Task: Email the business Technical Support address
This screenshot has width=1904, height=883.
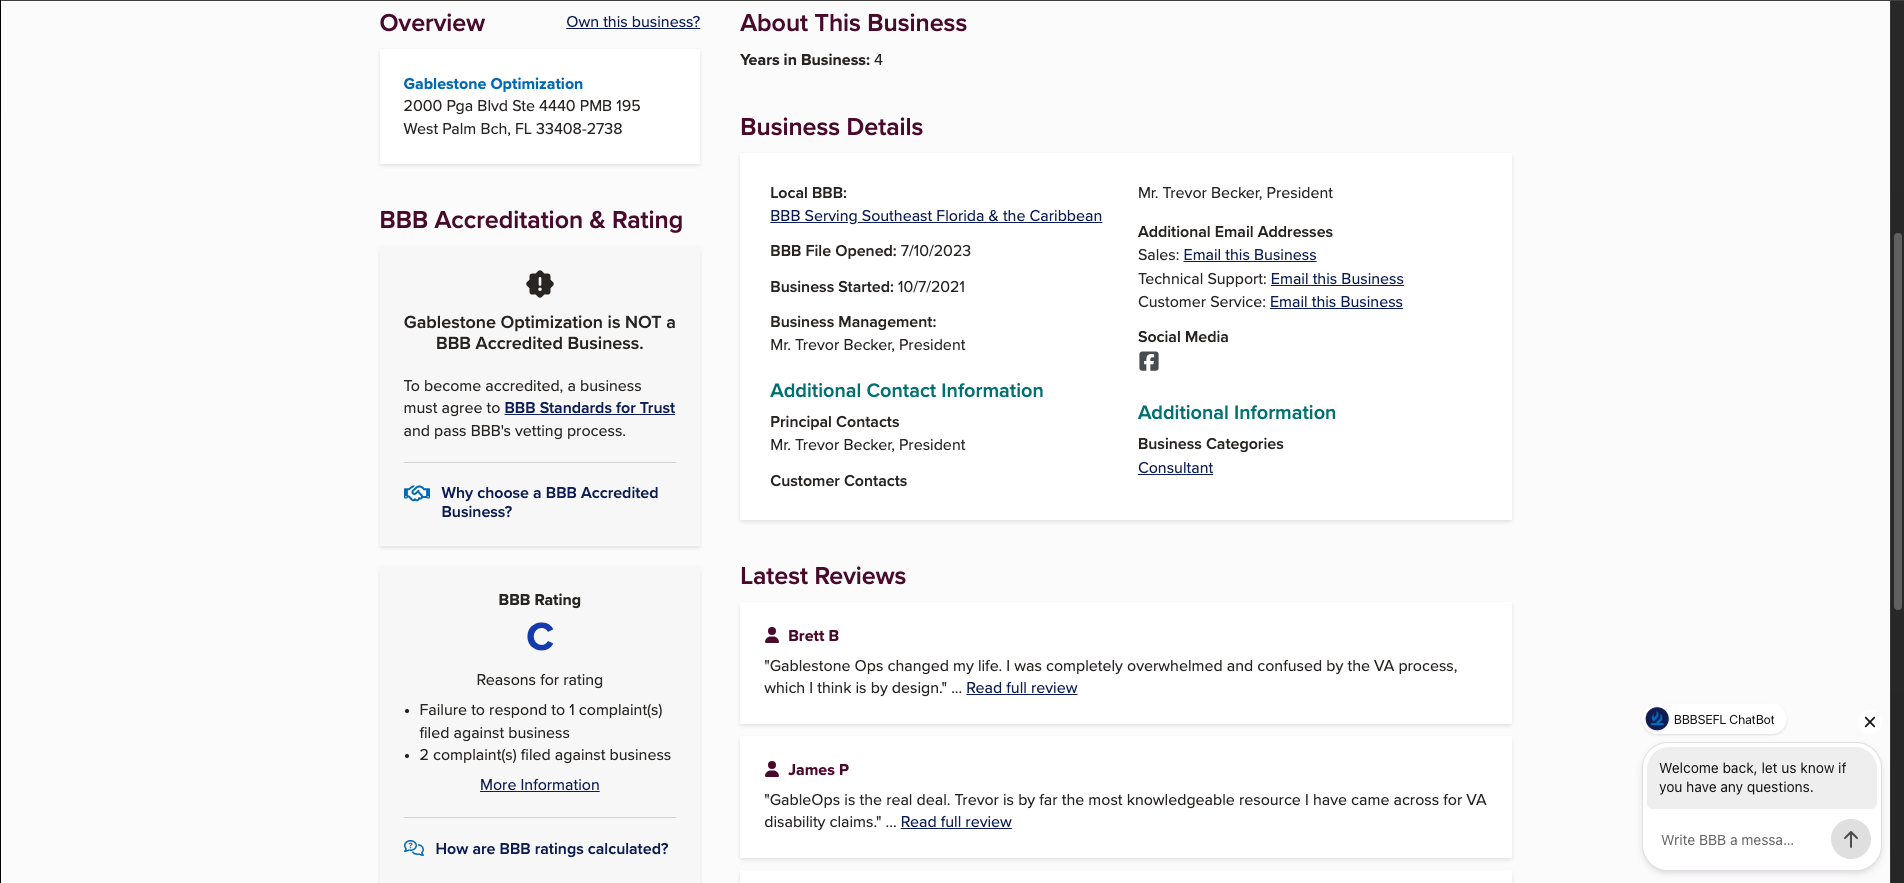Action: click(x=1337, y=279)
